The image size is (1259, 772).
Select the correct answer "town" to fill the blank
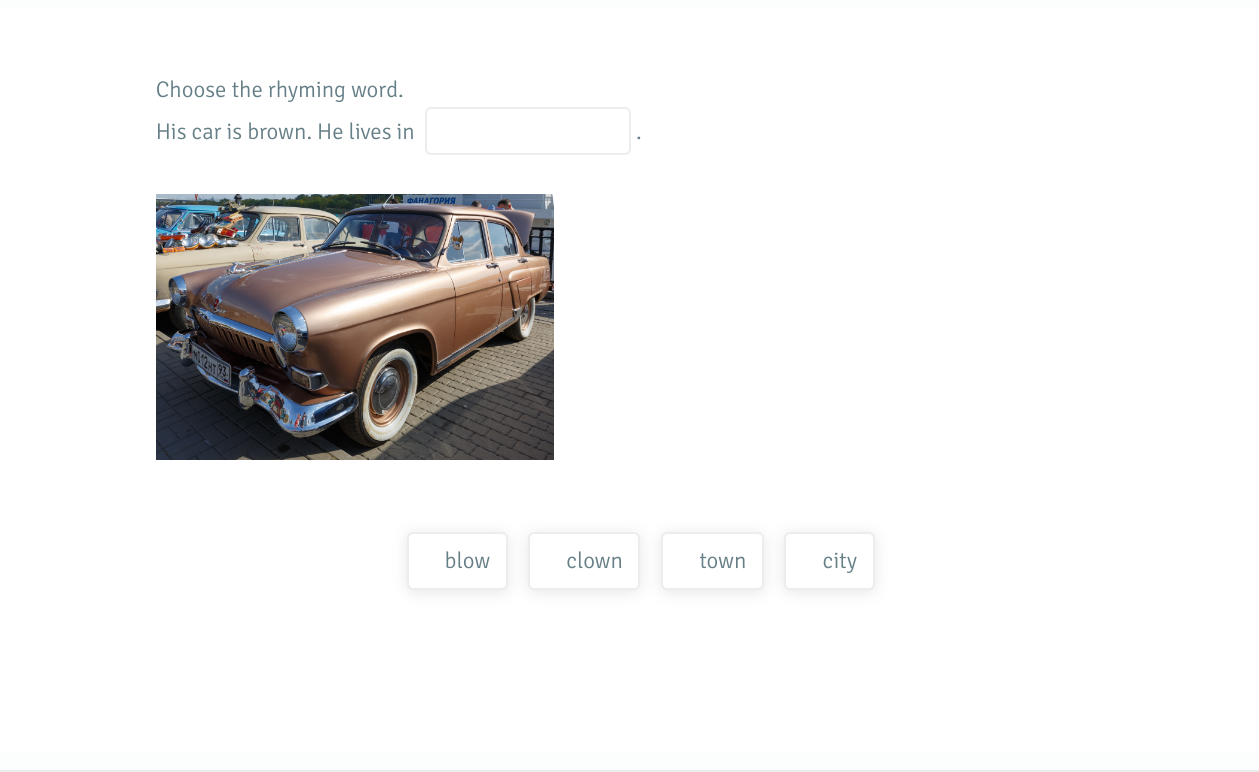pos(712,560)
